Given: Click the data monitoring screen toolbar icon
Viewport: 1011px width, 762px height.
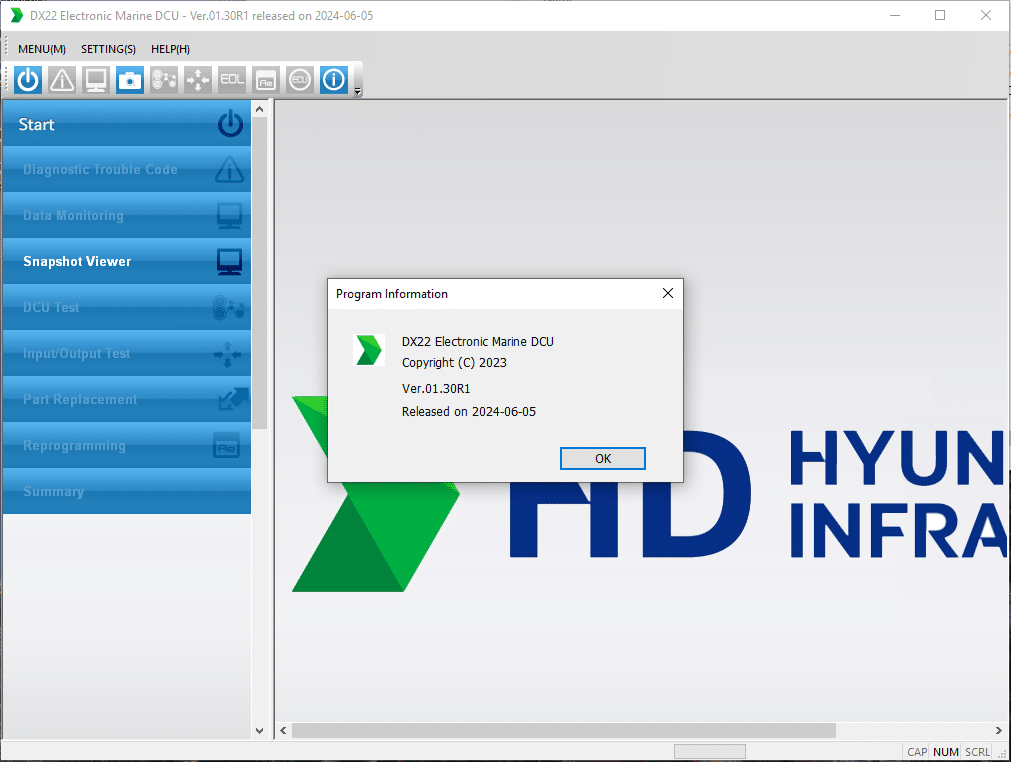Looking at the screenshot, I should click(96, 80).
